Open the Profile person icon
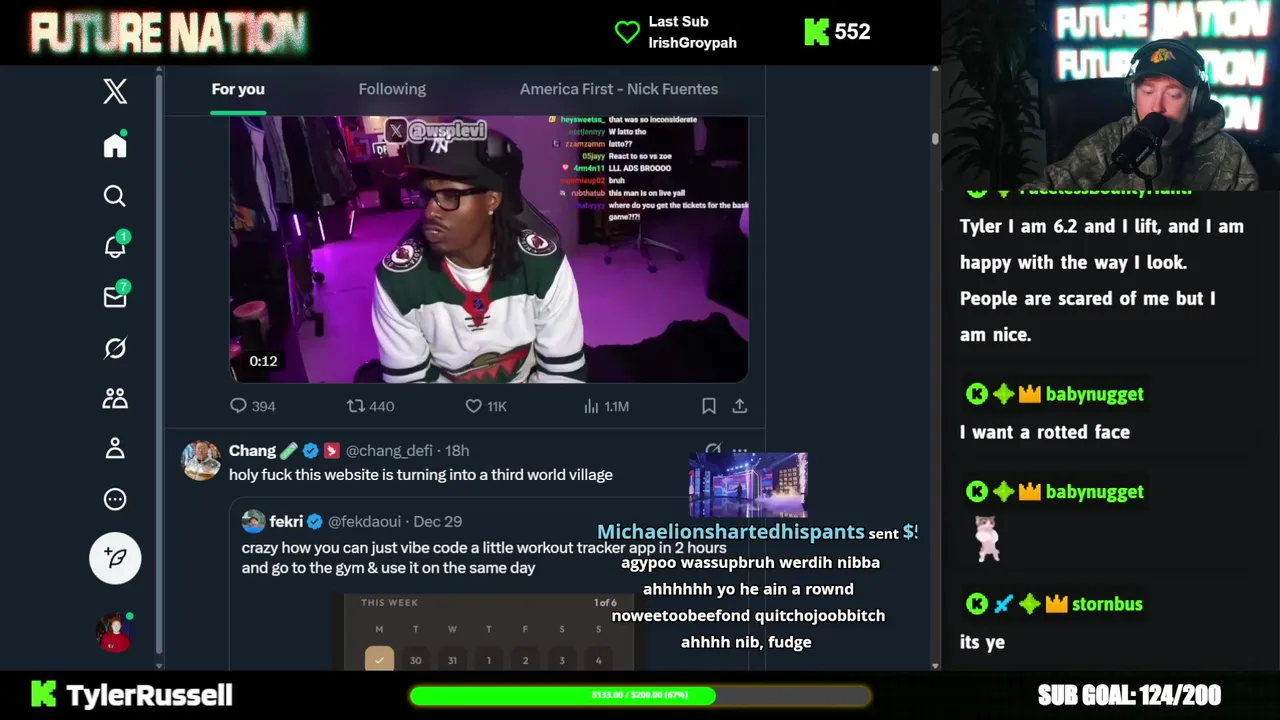This screenshot has width=1280, height=720. [115, 448]
